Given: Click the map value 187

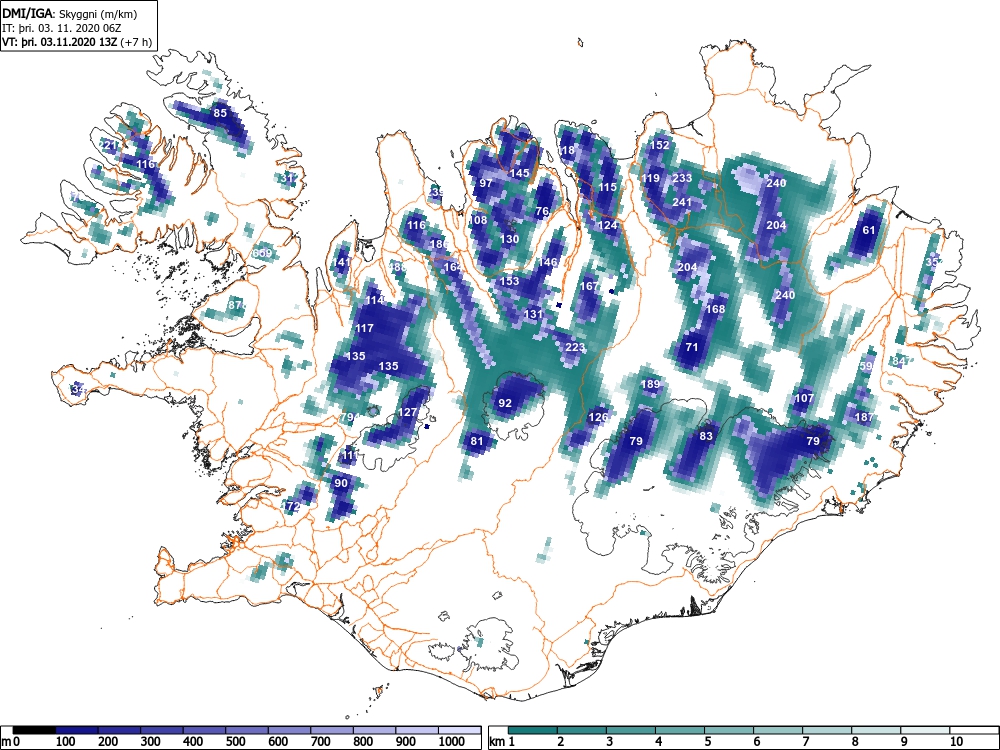Looking at the screenshot, I should [864, 417].
